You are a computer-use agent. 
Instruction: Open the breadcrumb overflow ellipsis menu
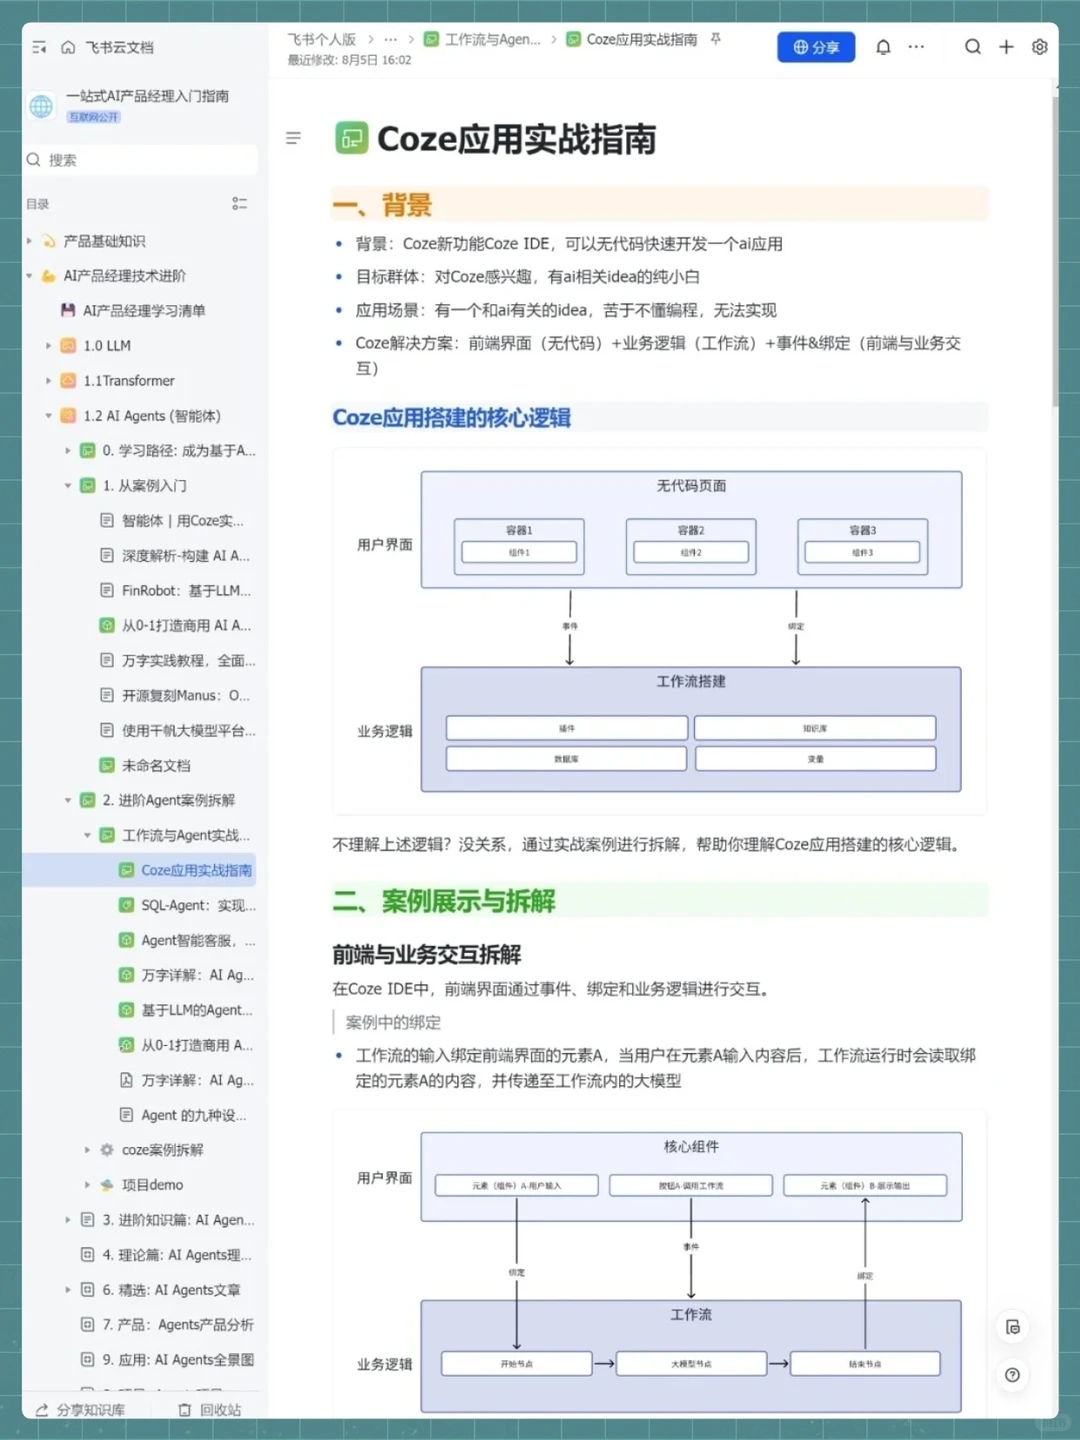390,39
